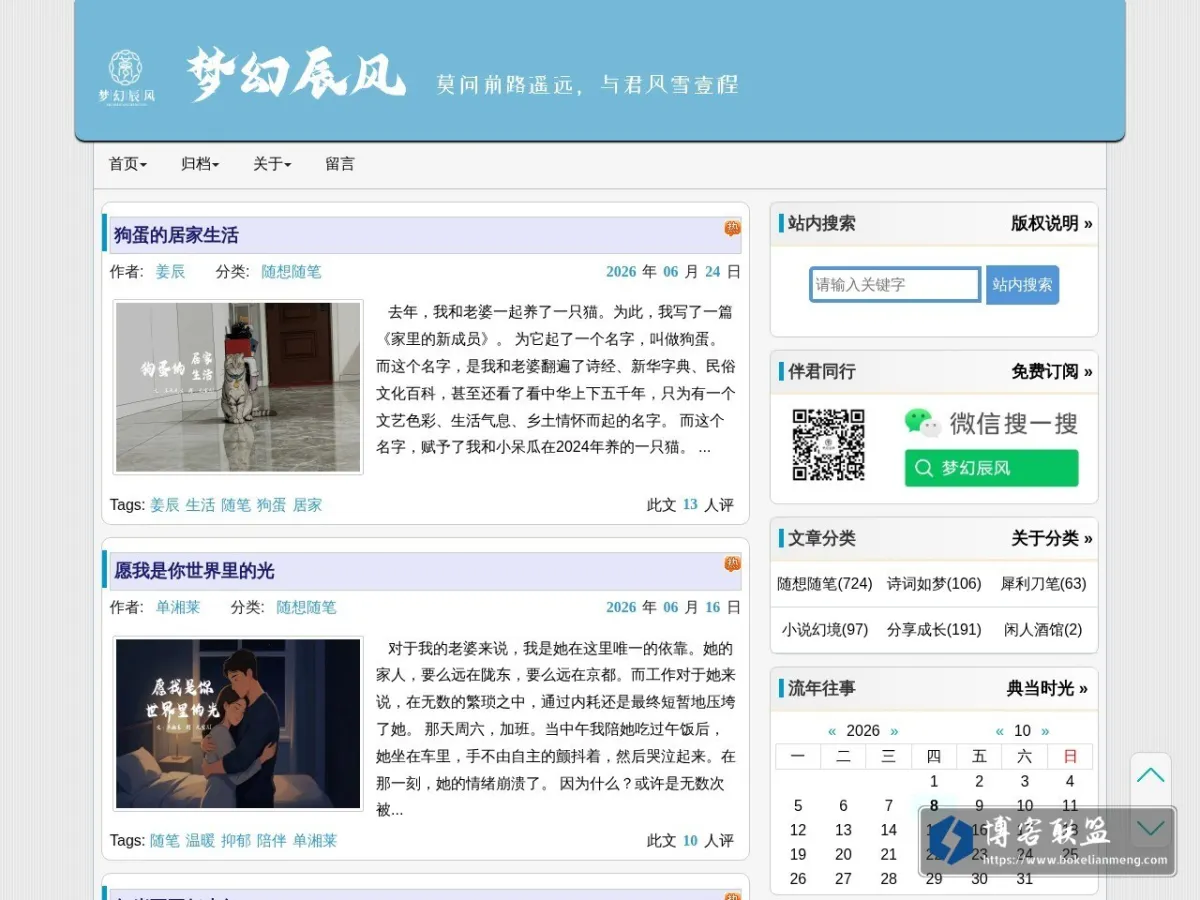Click the WeChat QR code image
The height and width of the screenshot is (900, 1200).
pos(828,445)
